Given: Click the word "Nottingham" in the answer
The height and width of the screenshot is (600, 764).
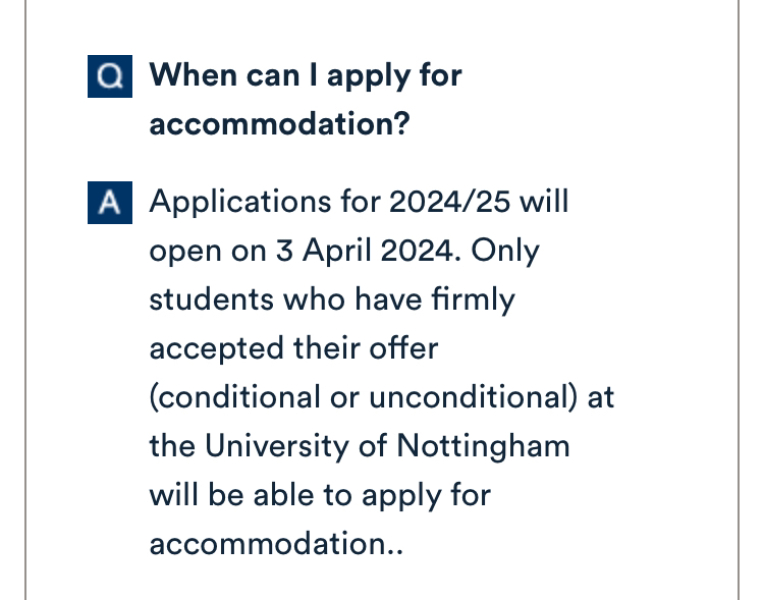Looking at the screenshot, I should click(483, 446).
